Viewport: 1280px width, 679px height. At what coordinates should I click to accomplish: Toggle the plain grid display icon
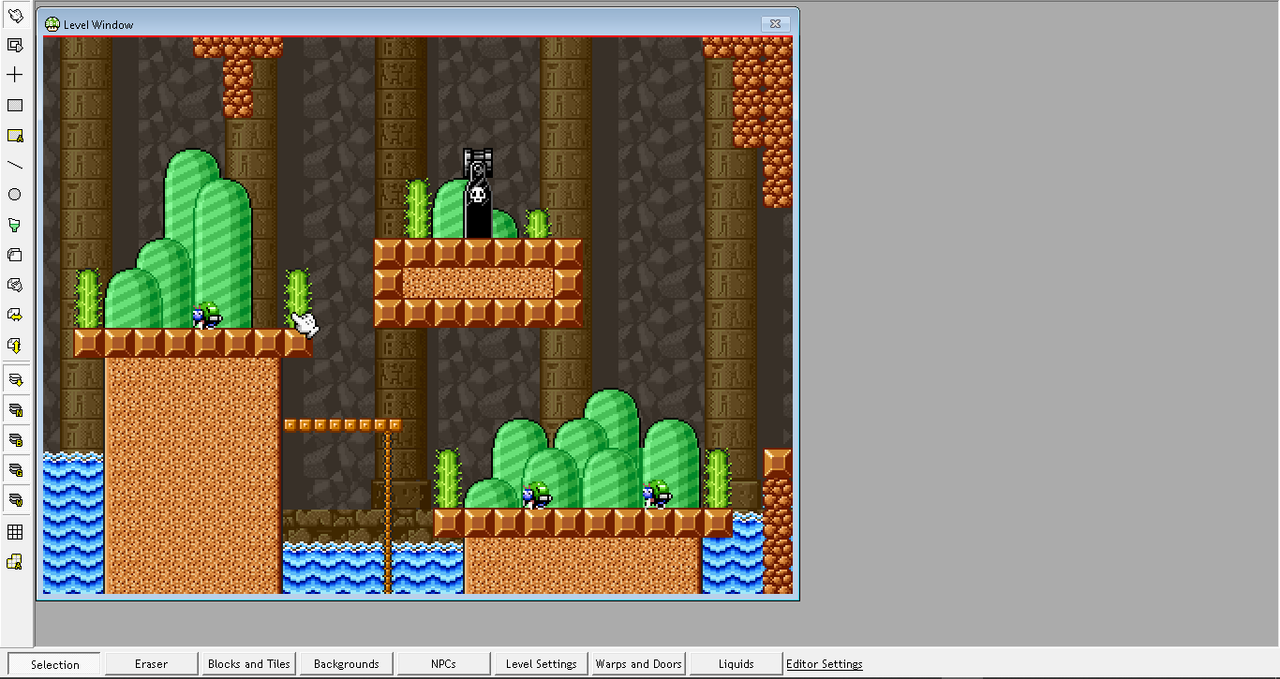pyautogui.click(x=15, y=532)
